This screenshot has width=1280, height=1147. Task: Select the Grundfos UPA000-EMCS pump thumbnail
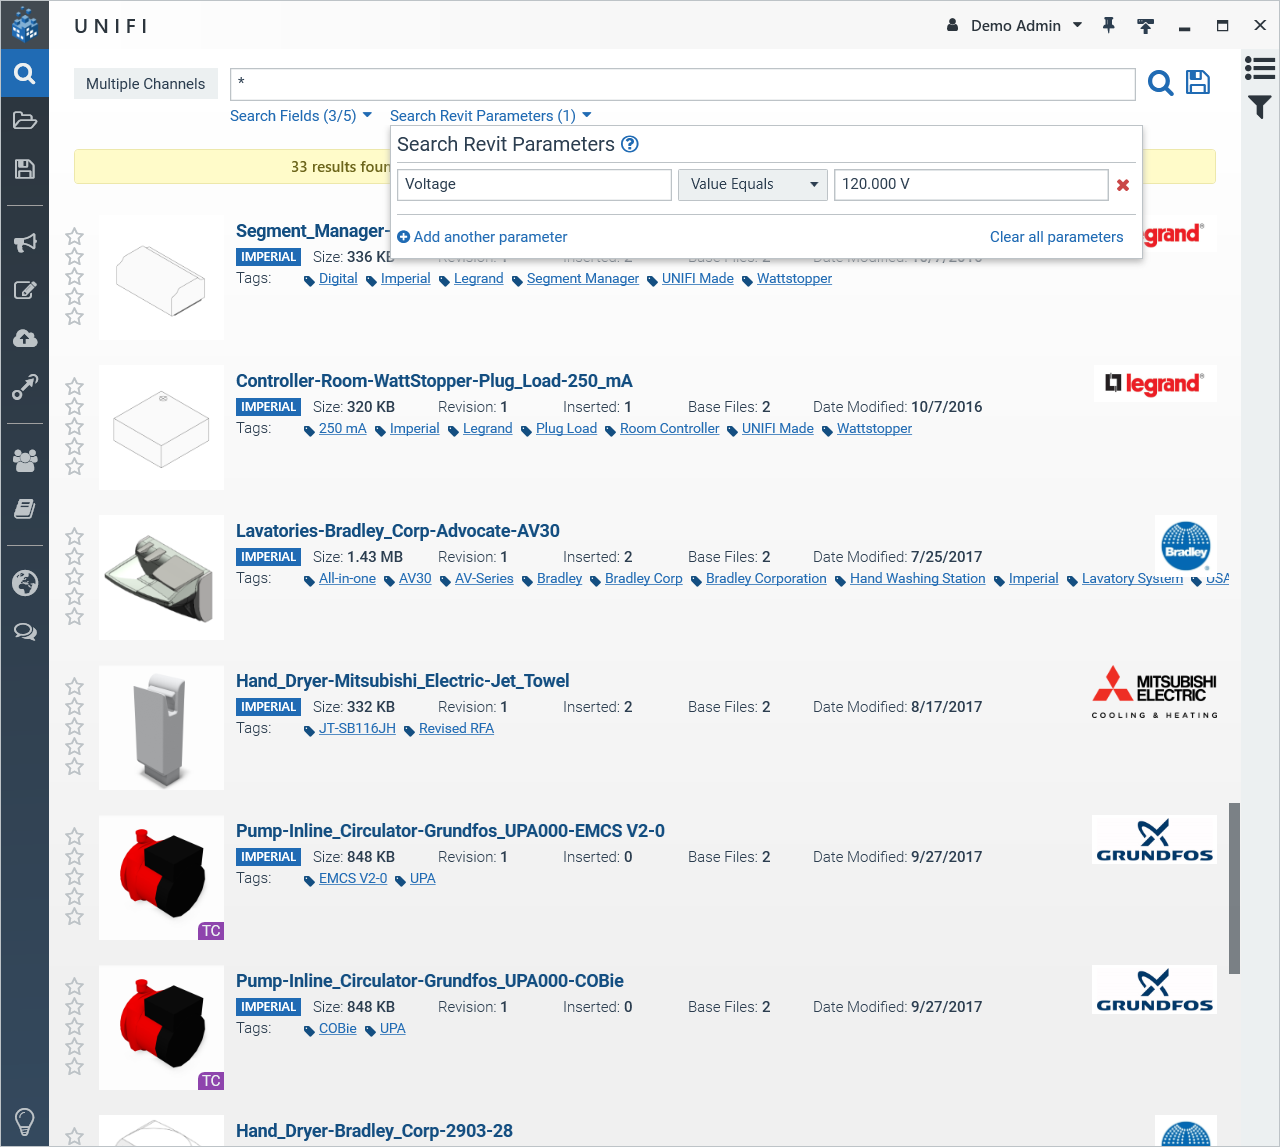[161, 878]
